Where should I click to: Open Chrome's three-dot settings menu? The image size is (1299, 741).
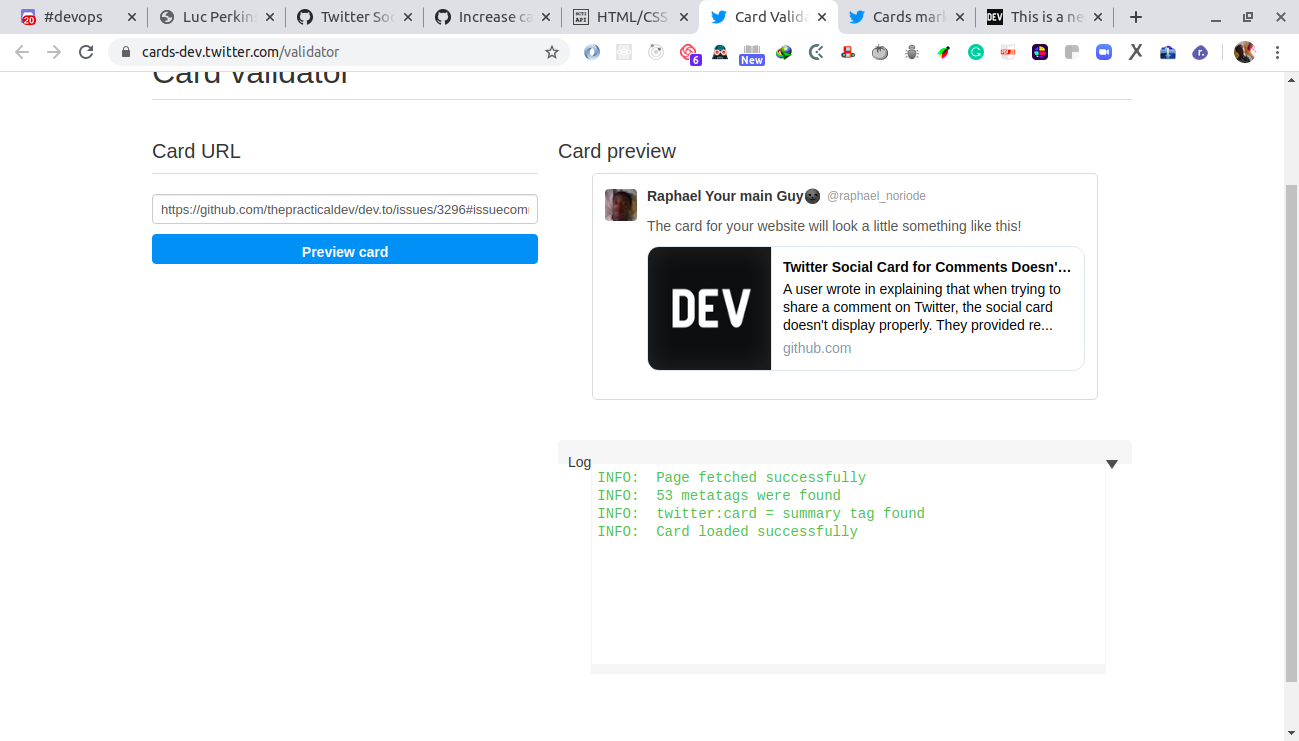tap(1278, 52)
